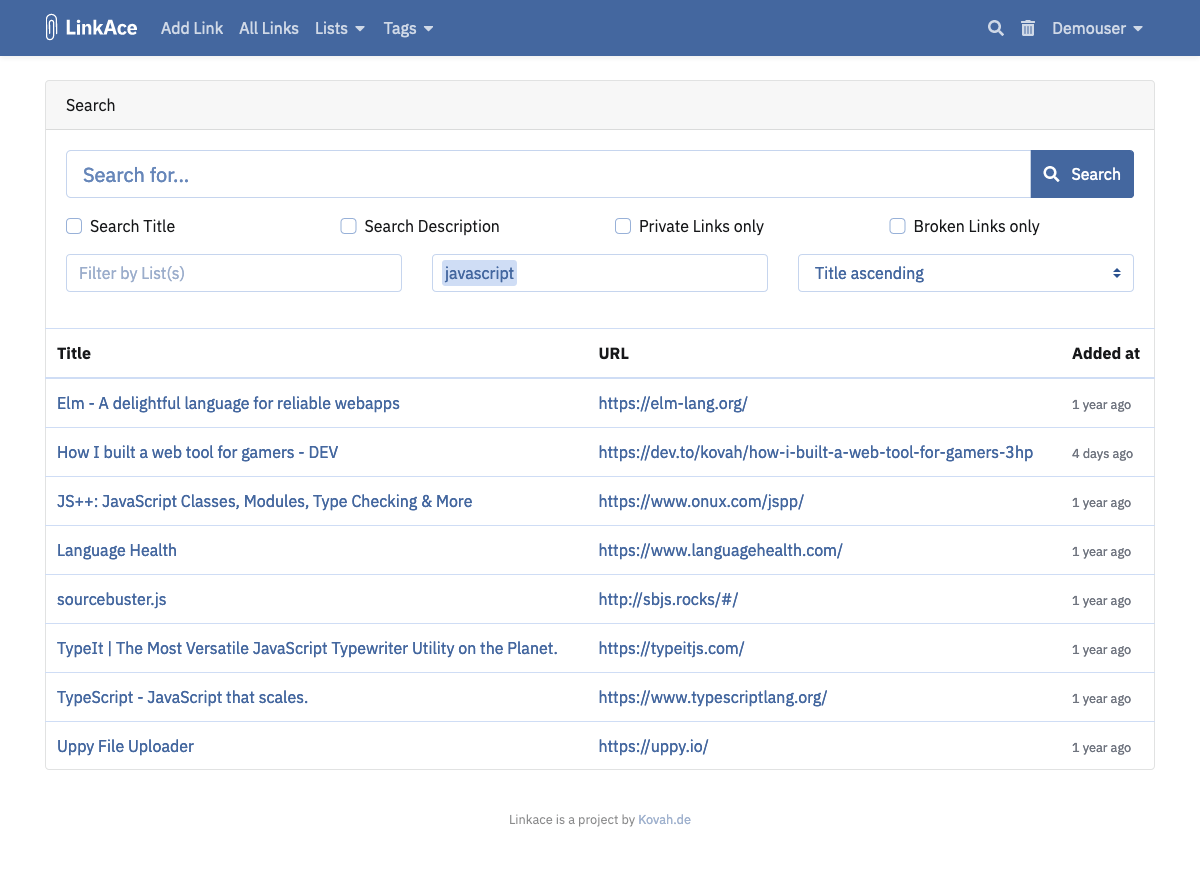The height and width of the screenshot is (877, 1200).
Task: Click the javascript tag filter field
Action: point(600,273)
